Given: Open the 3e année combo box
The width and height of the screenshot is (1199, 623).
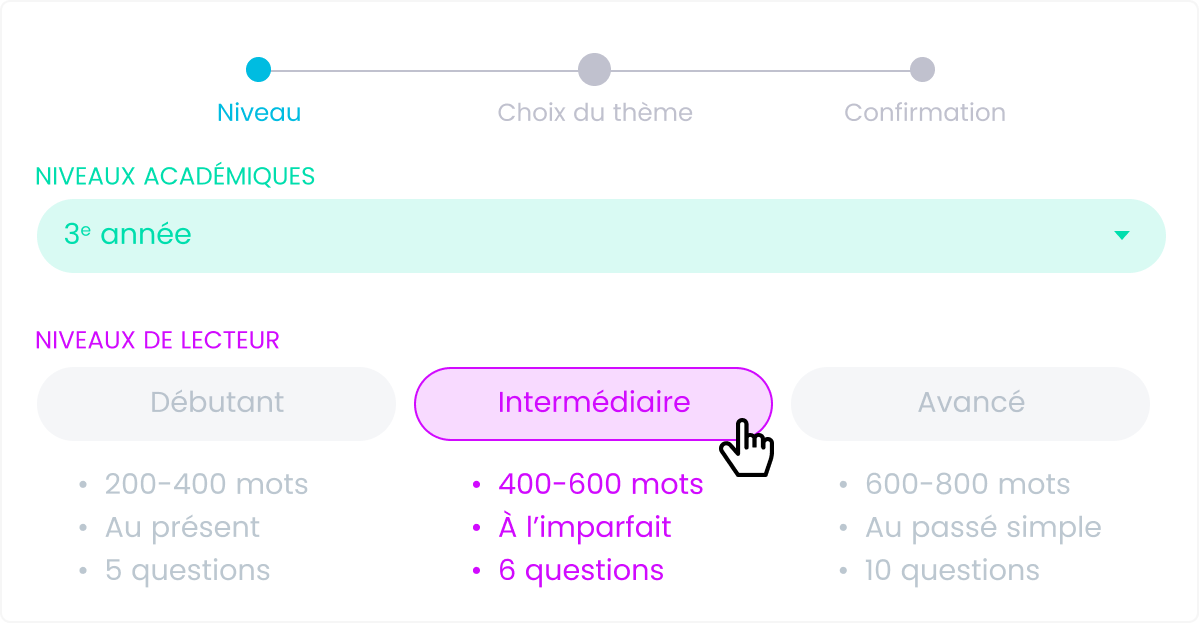Looking at the screenshot, I should pyautogui.click(x=600, y=235).
